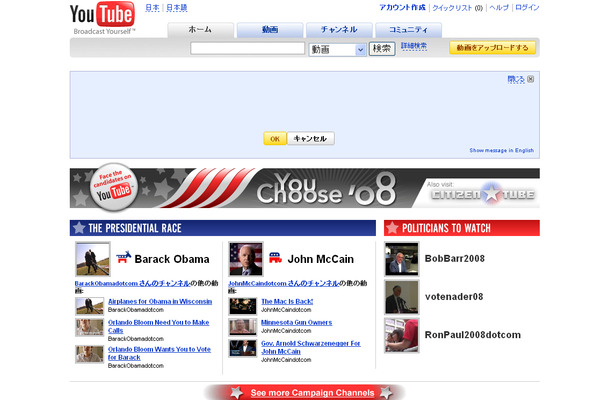Image resolution: width=610 pixels, height=400 pixels.
Task: Click the キャンセル button
Action: pyautogui.click(x=310, y=139)
